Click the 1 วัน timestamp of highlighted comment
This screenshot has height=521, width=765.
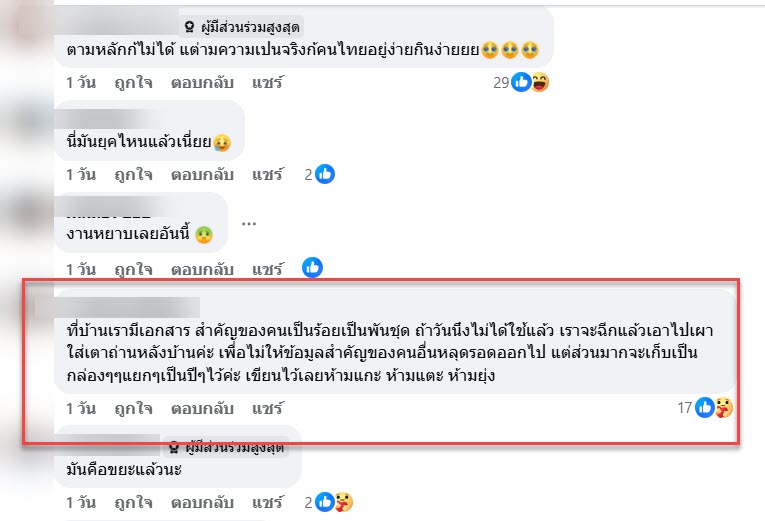coord(81,408)
